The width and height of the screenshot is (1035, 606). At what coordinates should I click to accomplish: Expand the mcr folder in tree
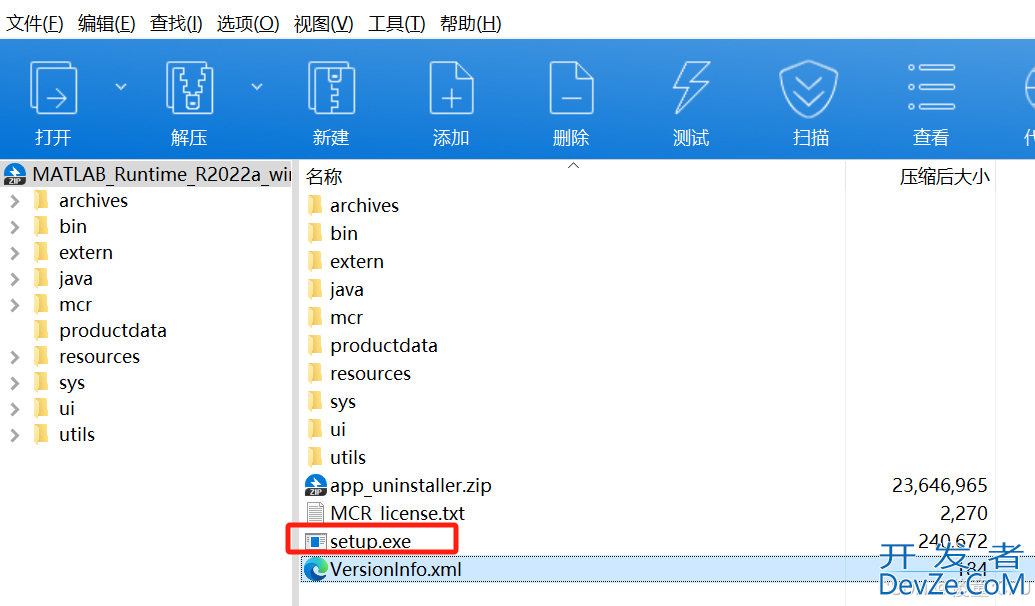point(15,305)
